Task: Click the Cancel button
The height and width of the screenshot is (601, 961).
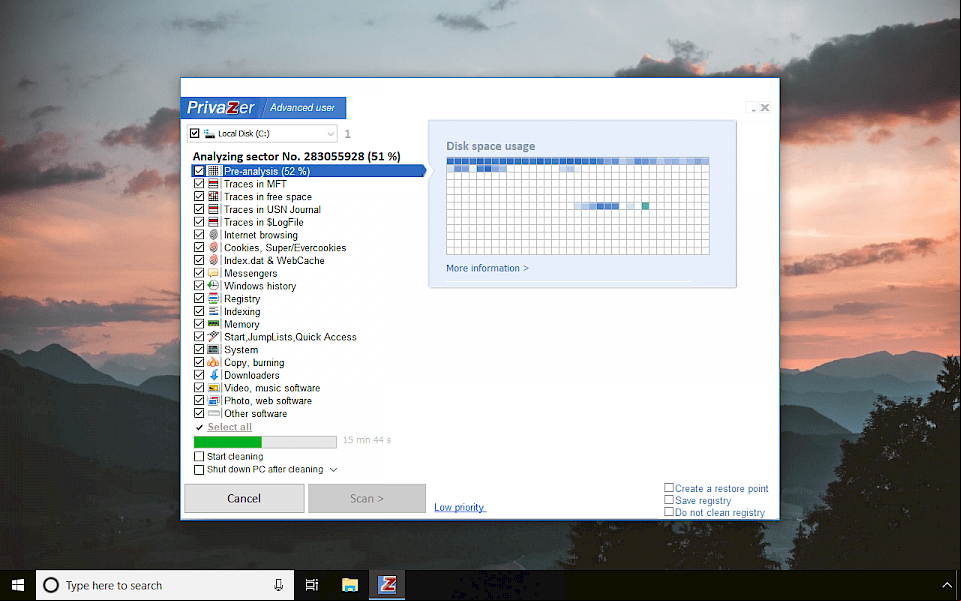Action: (244, 499)
